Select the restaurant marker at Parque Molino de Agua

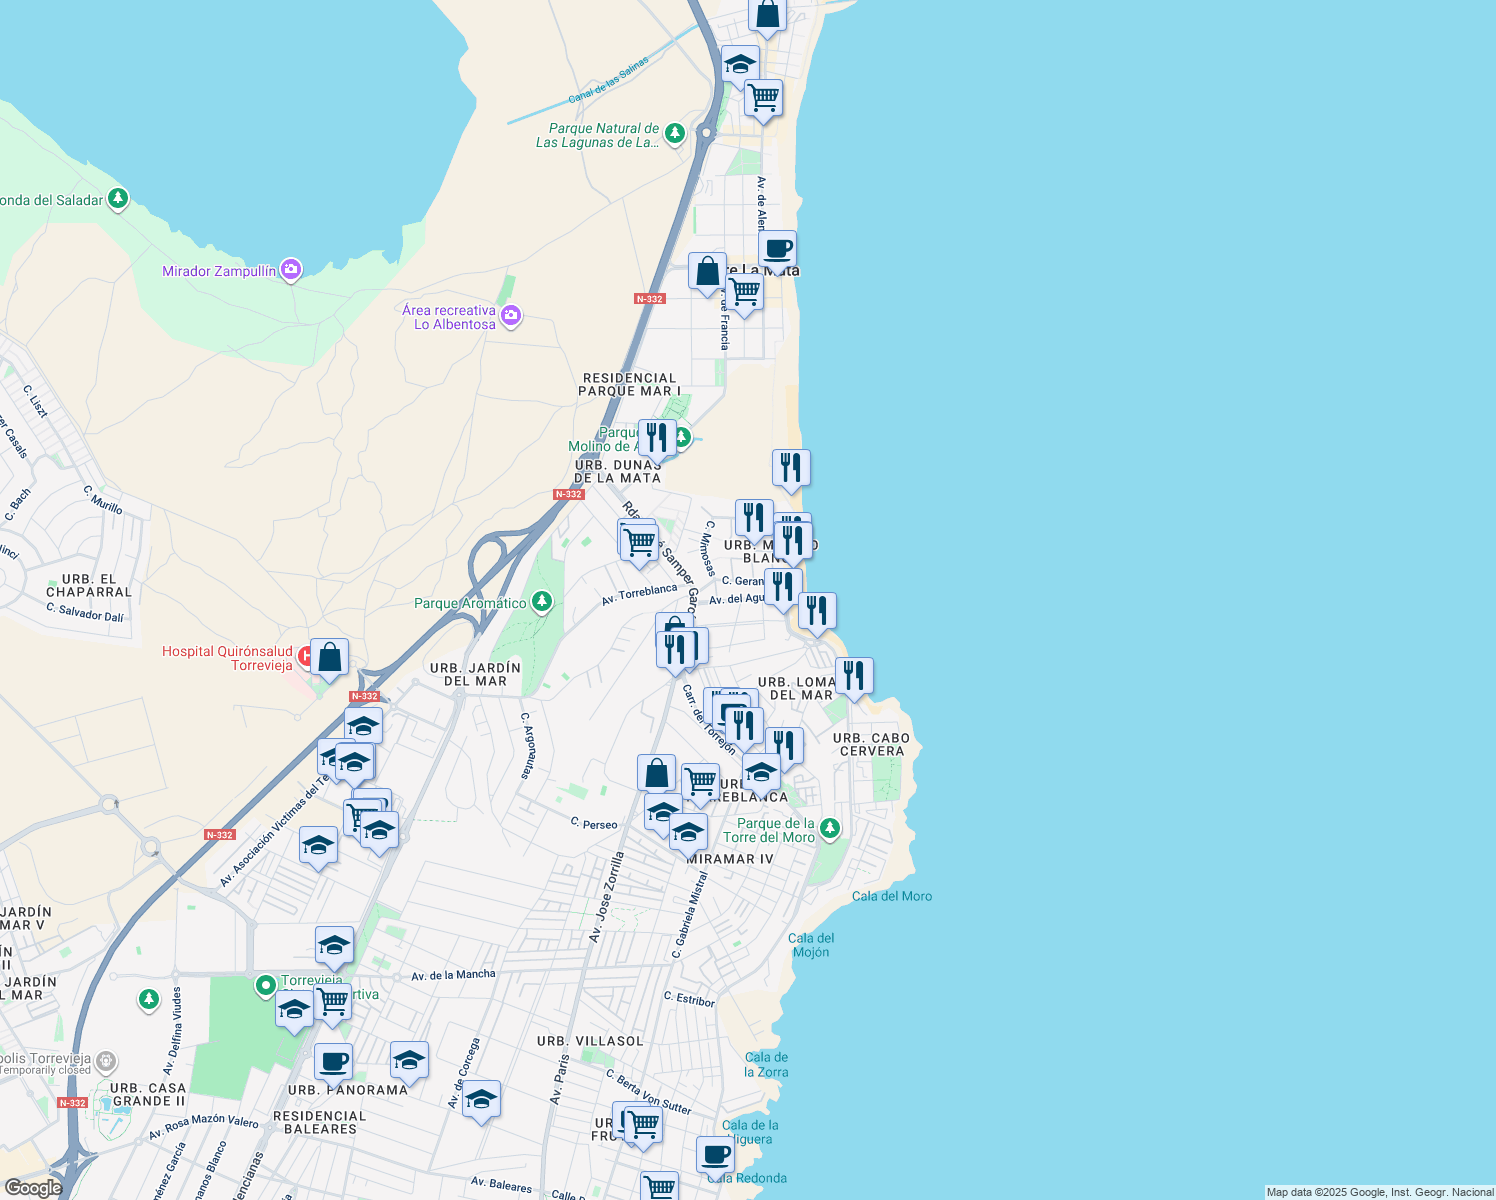657,436
